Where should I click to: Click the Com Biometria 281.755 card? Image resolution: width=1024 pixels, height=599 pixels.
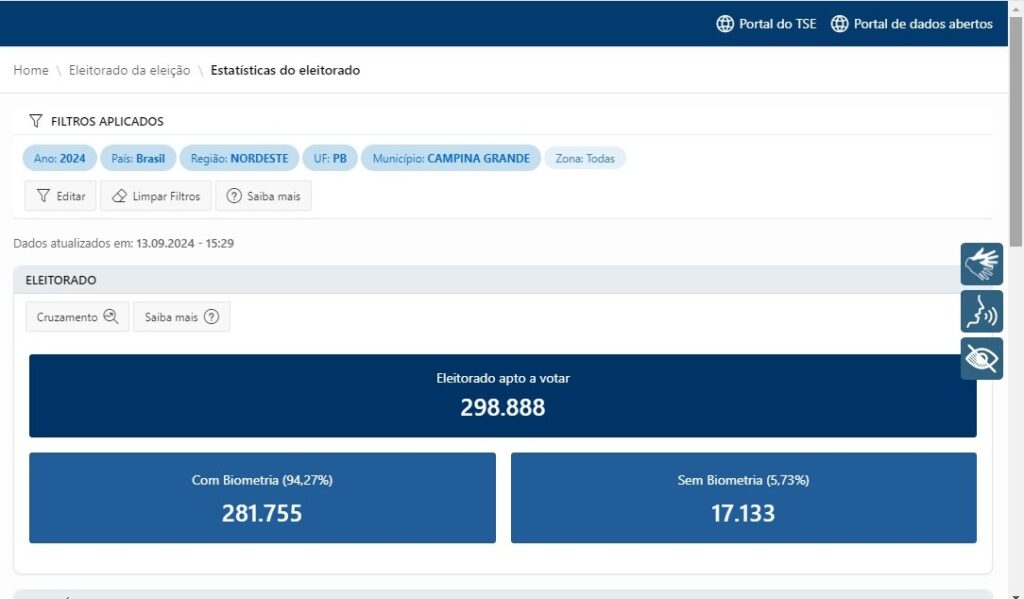263,498
